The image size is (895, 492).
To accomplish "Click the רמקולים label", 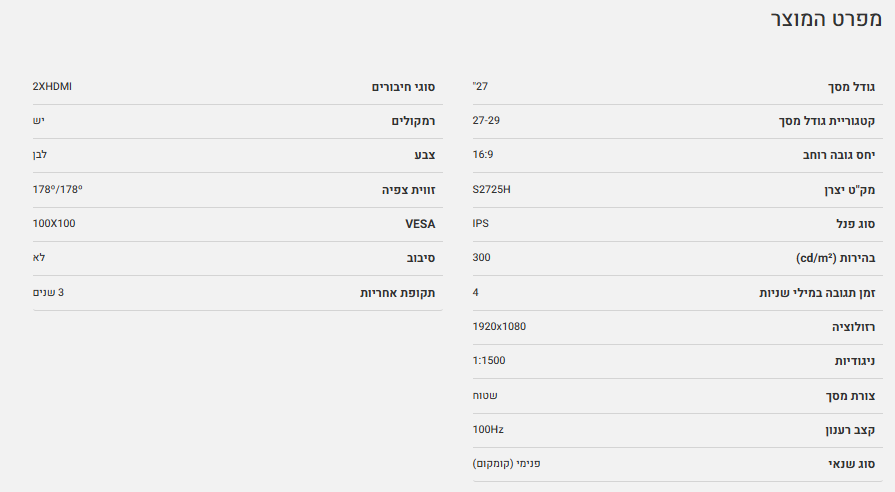I will pyautogui.click(x=413, y=121).
